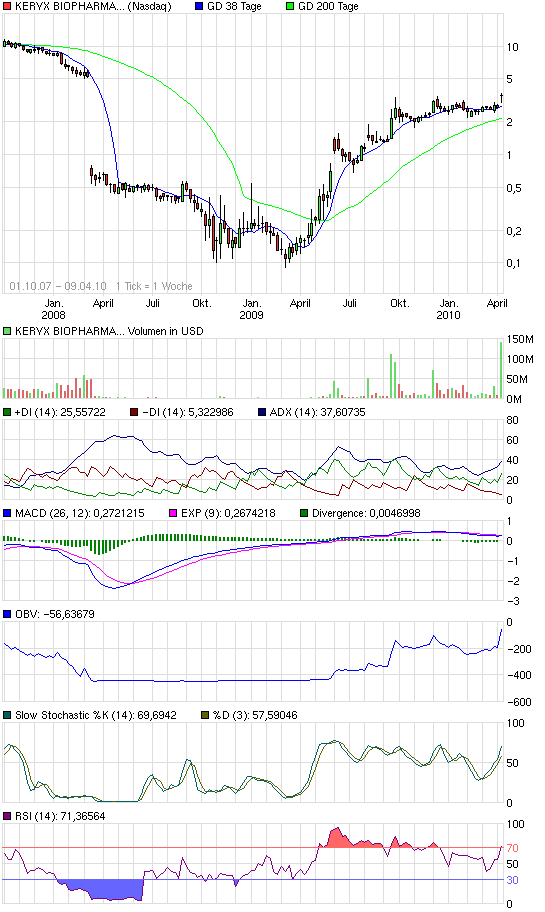545x912 pixels.
Task: Click the Jan. 2008 axis label
Action: click(54, 309)
